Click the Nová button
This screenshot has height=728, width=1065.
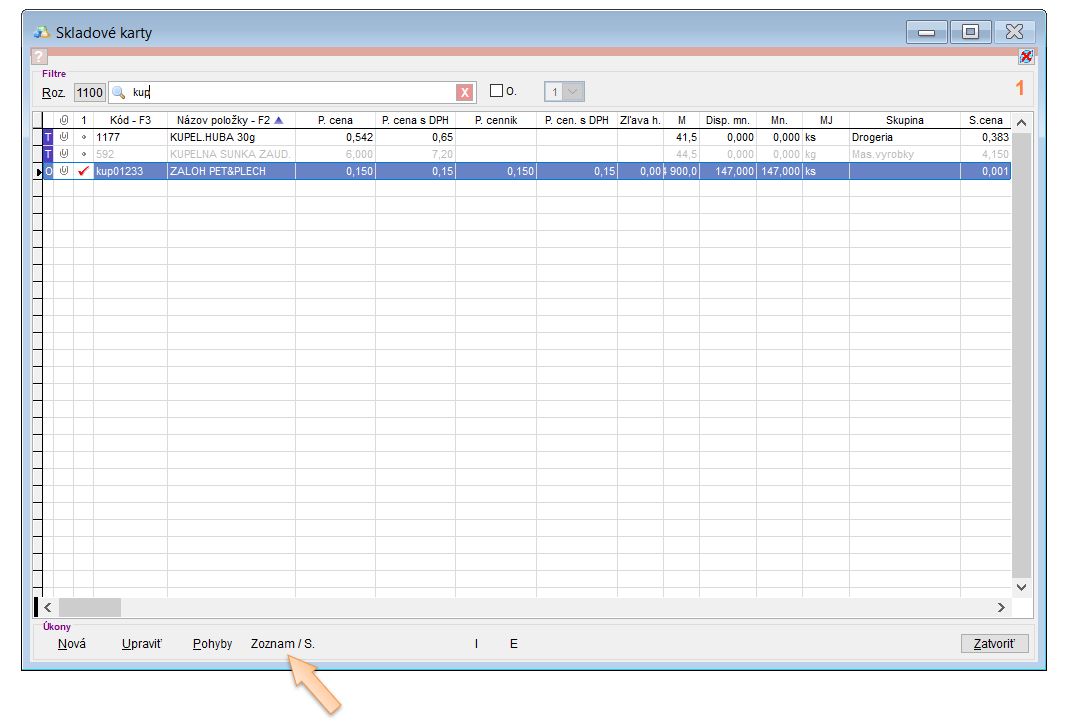[72, 644]
